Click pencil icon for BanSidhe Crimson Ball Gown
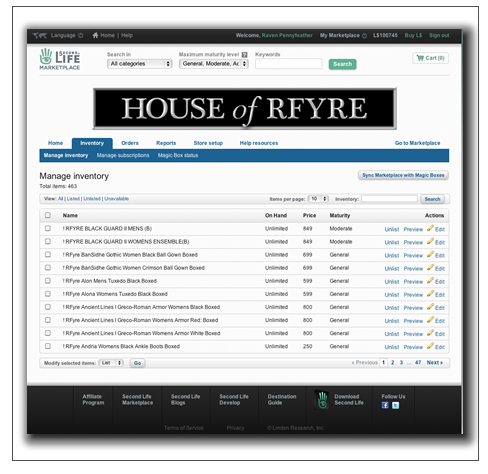 click(x=430, y=267)
